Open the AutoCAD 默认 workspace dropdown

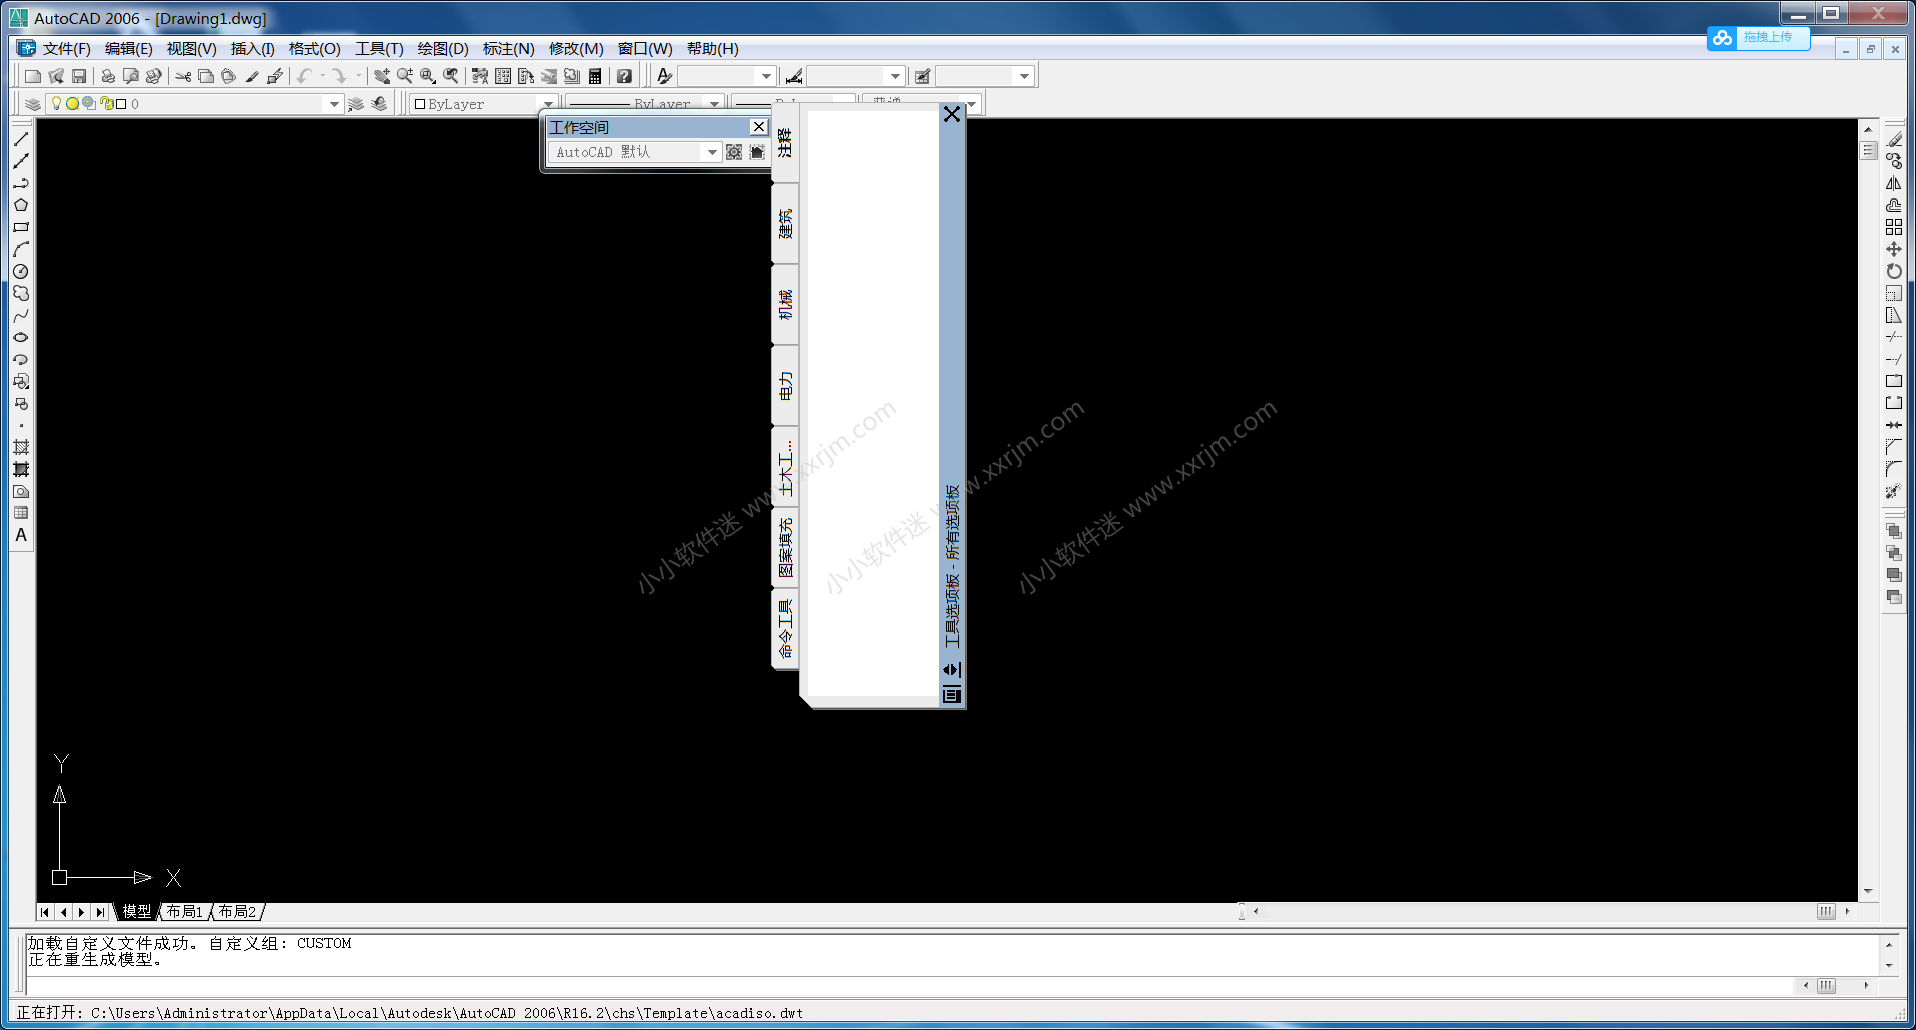(712, 152)
